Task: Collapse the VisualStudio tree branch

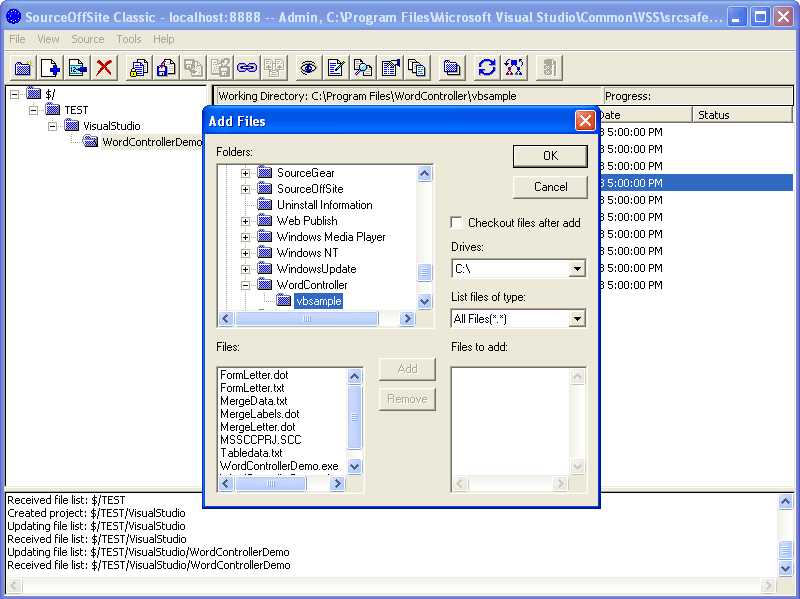Action: (x=53, y=126)
